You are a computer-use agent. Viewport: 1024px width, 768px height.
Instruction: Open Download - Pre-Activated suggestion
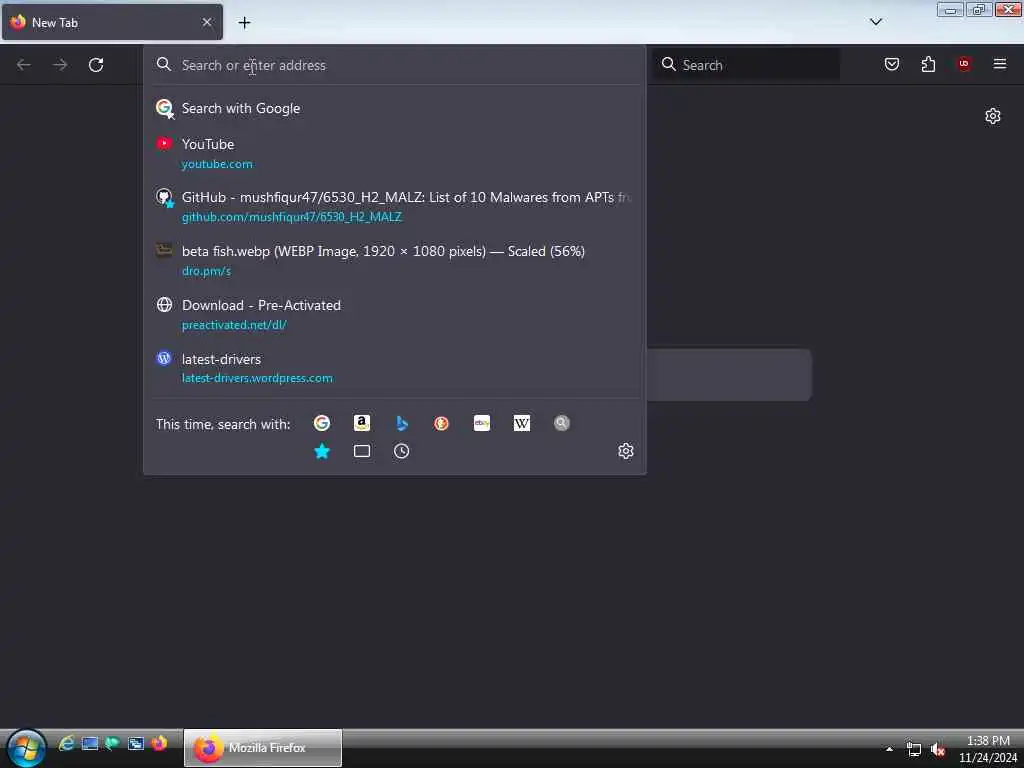[394, 315]
